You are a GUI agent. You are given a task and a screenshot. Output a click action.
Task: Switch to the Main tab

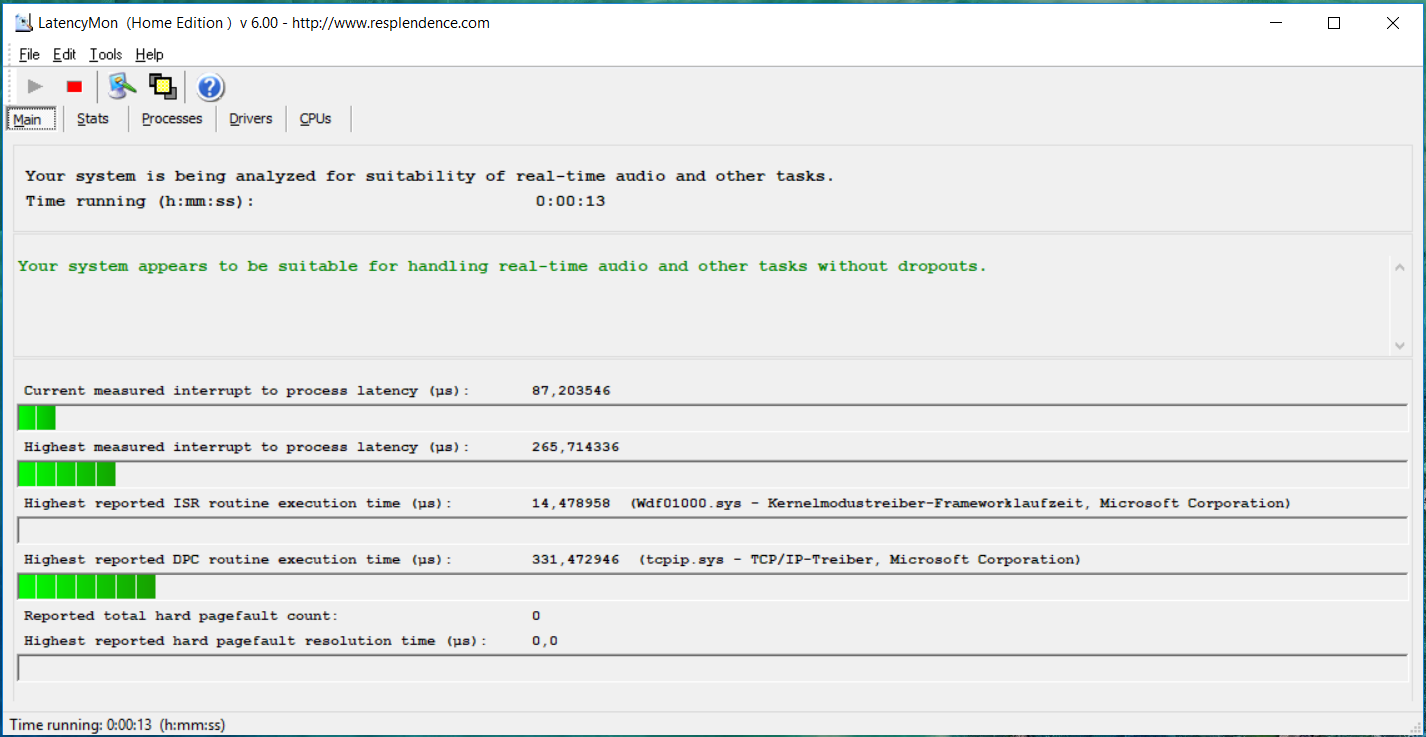(28, 120)
